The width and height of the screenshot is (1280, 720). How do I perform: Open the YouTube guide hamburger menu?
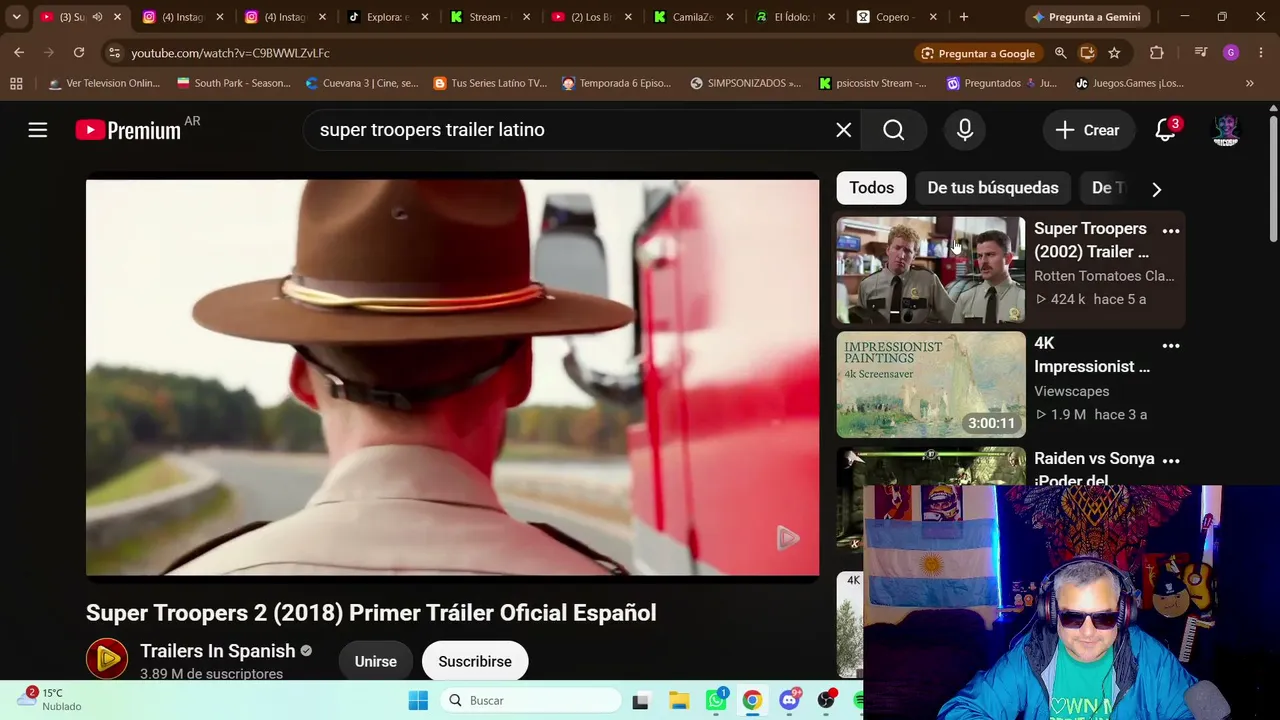click(38, 130)
